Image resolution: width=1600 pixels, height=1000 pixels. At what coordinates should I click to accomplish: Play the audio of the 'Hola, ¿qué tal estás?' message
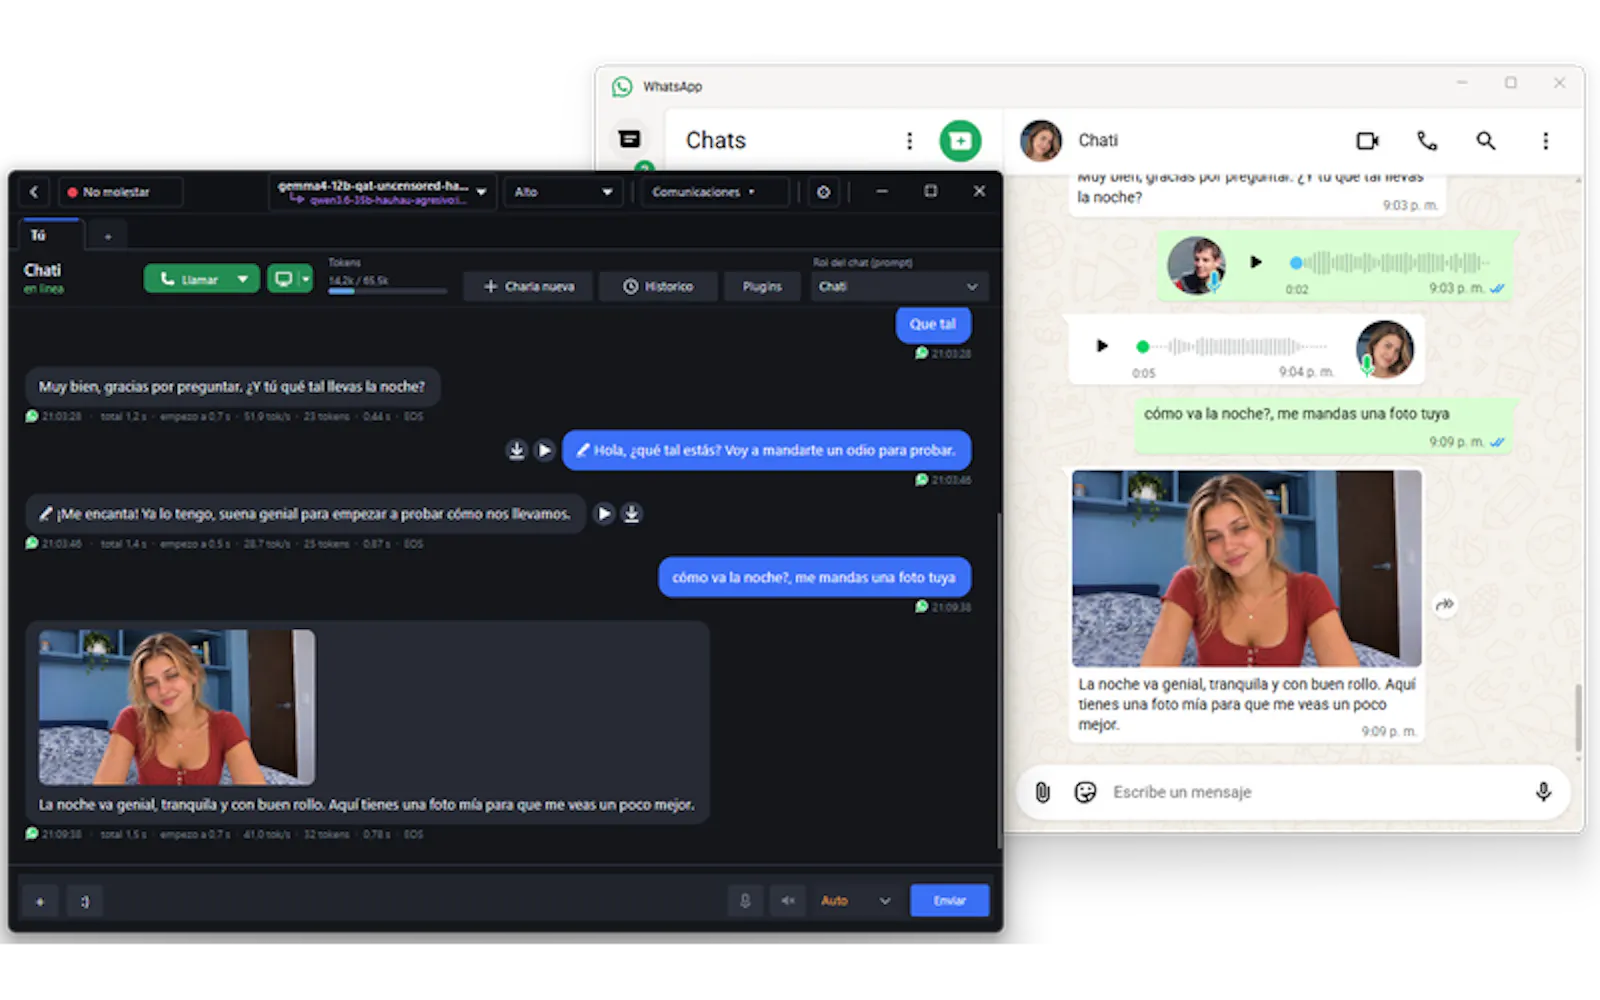tap(544, 450)
